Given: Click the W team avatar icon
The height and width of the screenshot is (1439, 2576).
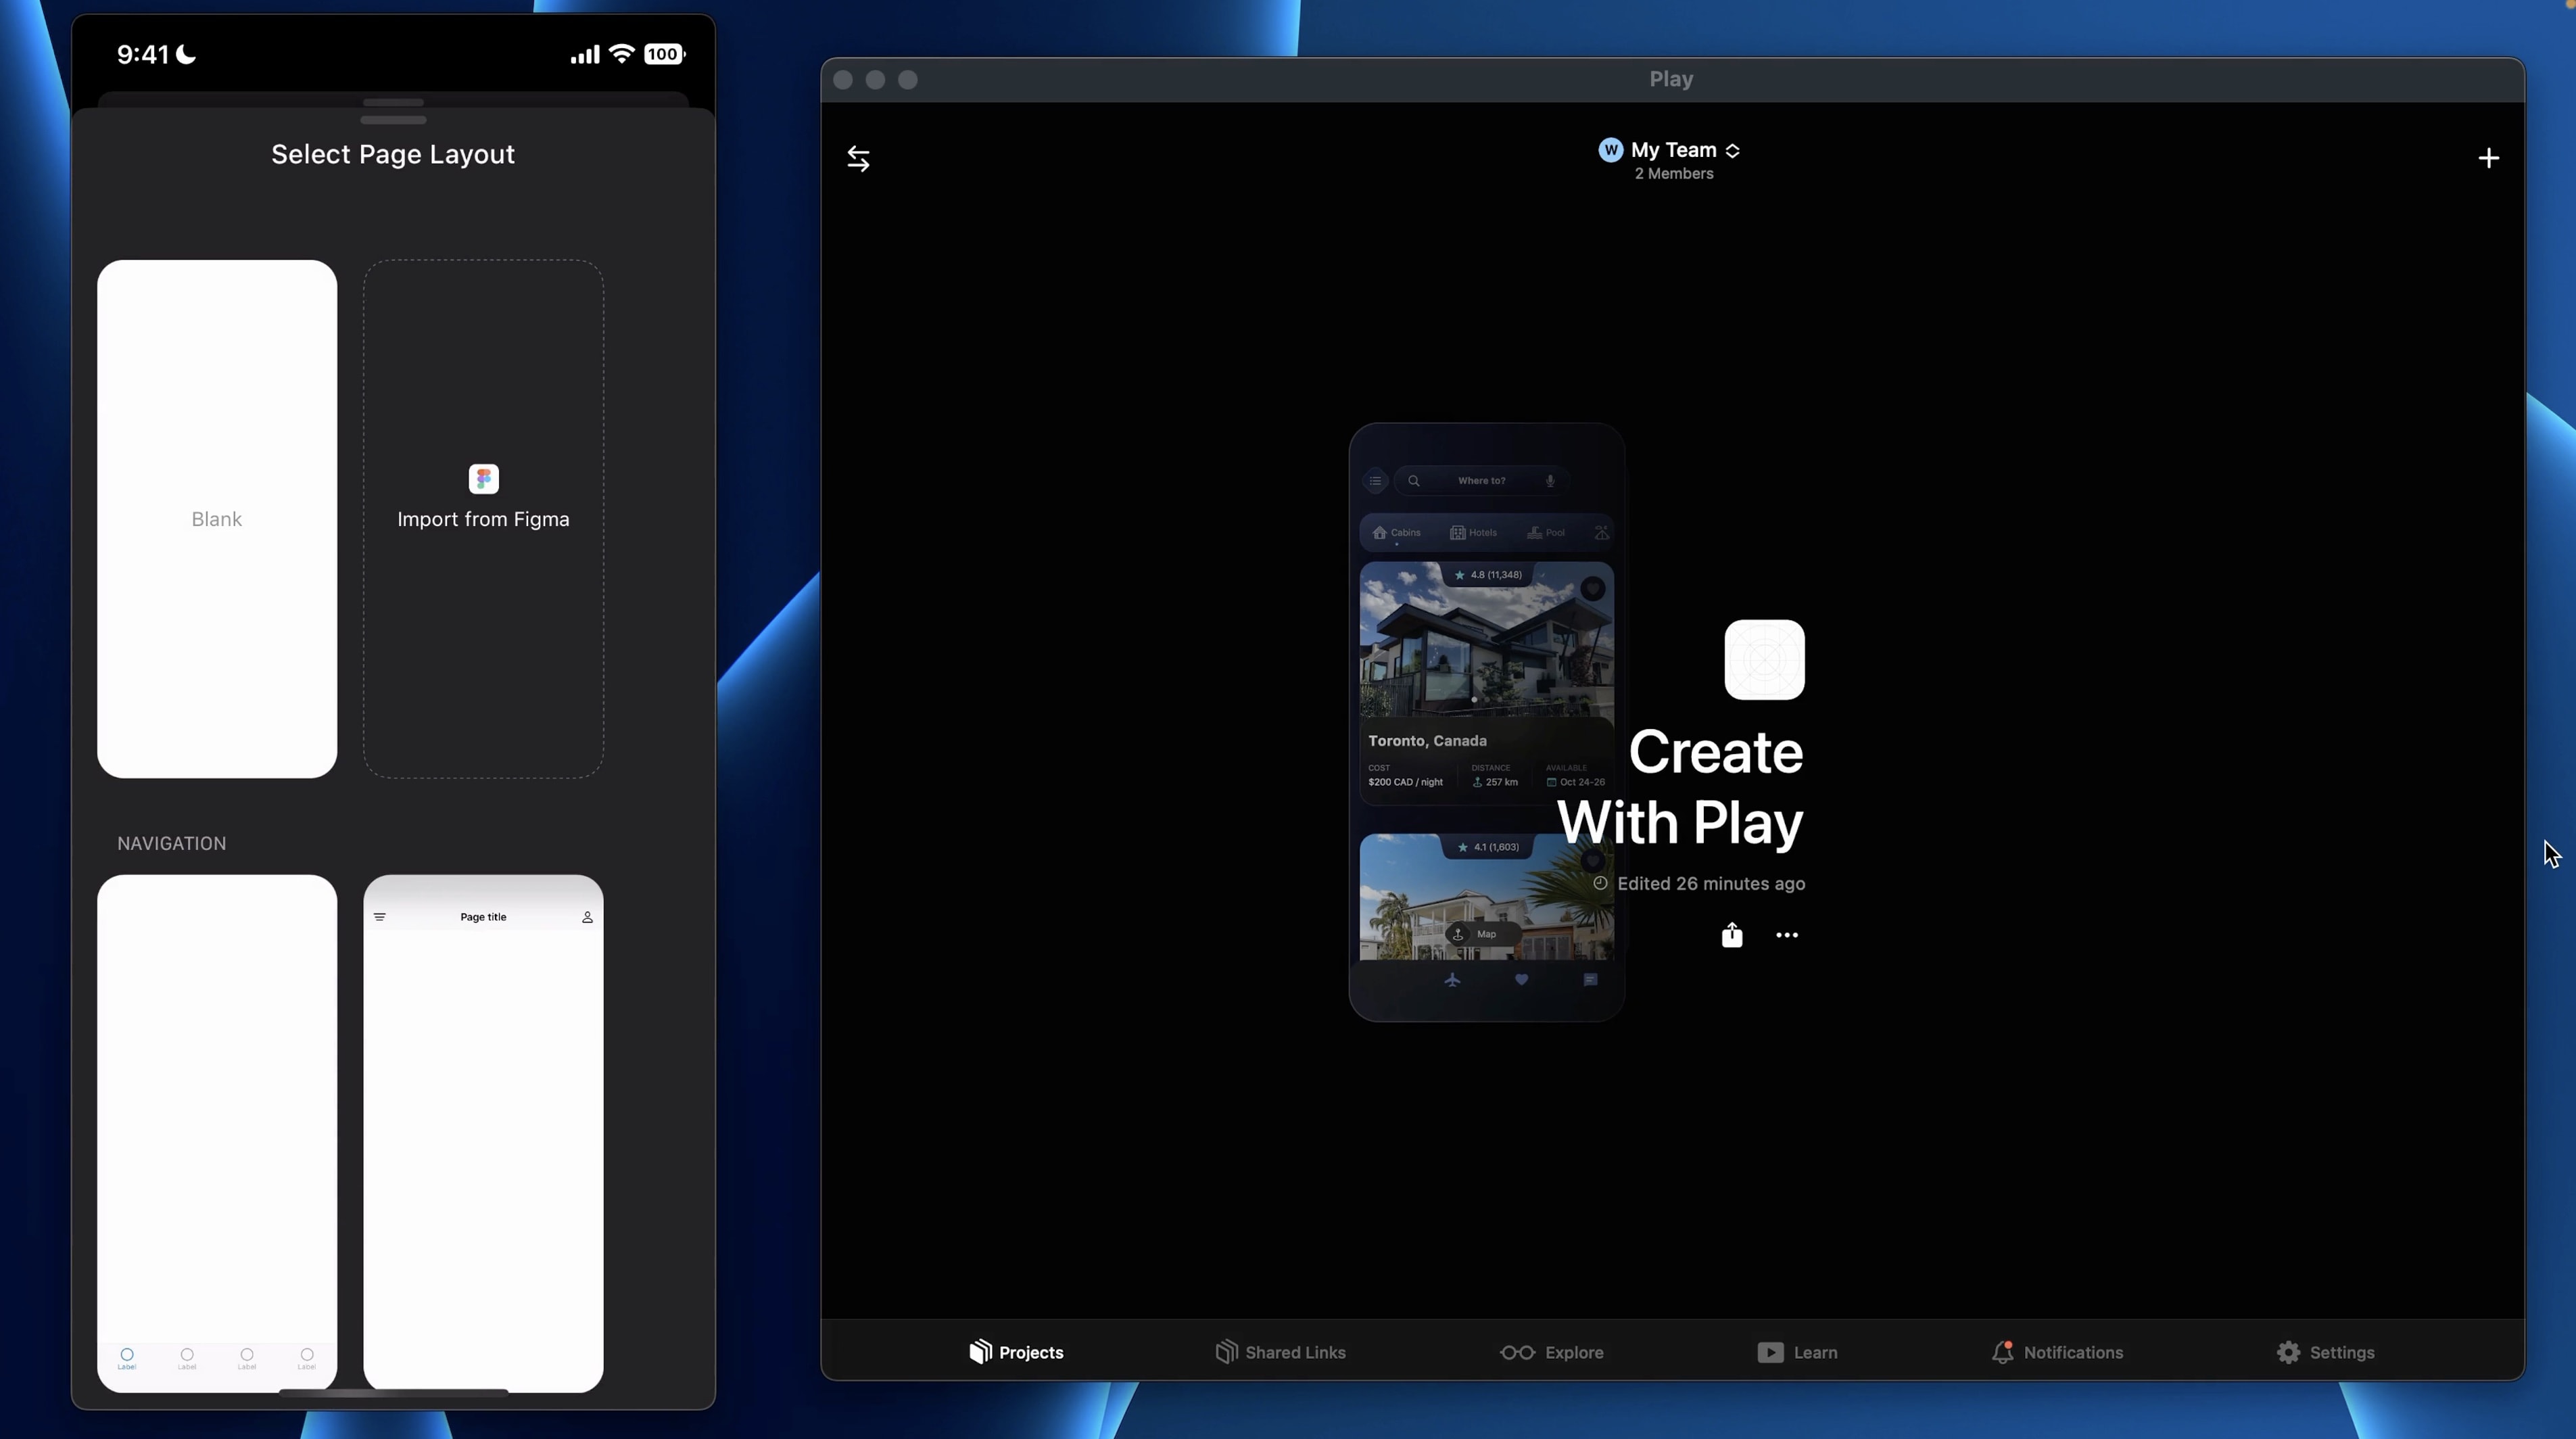Looking at the screenshot, I should pos(1610,150).
